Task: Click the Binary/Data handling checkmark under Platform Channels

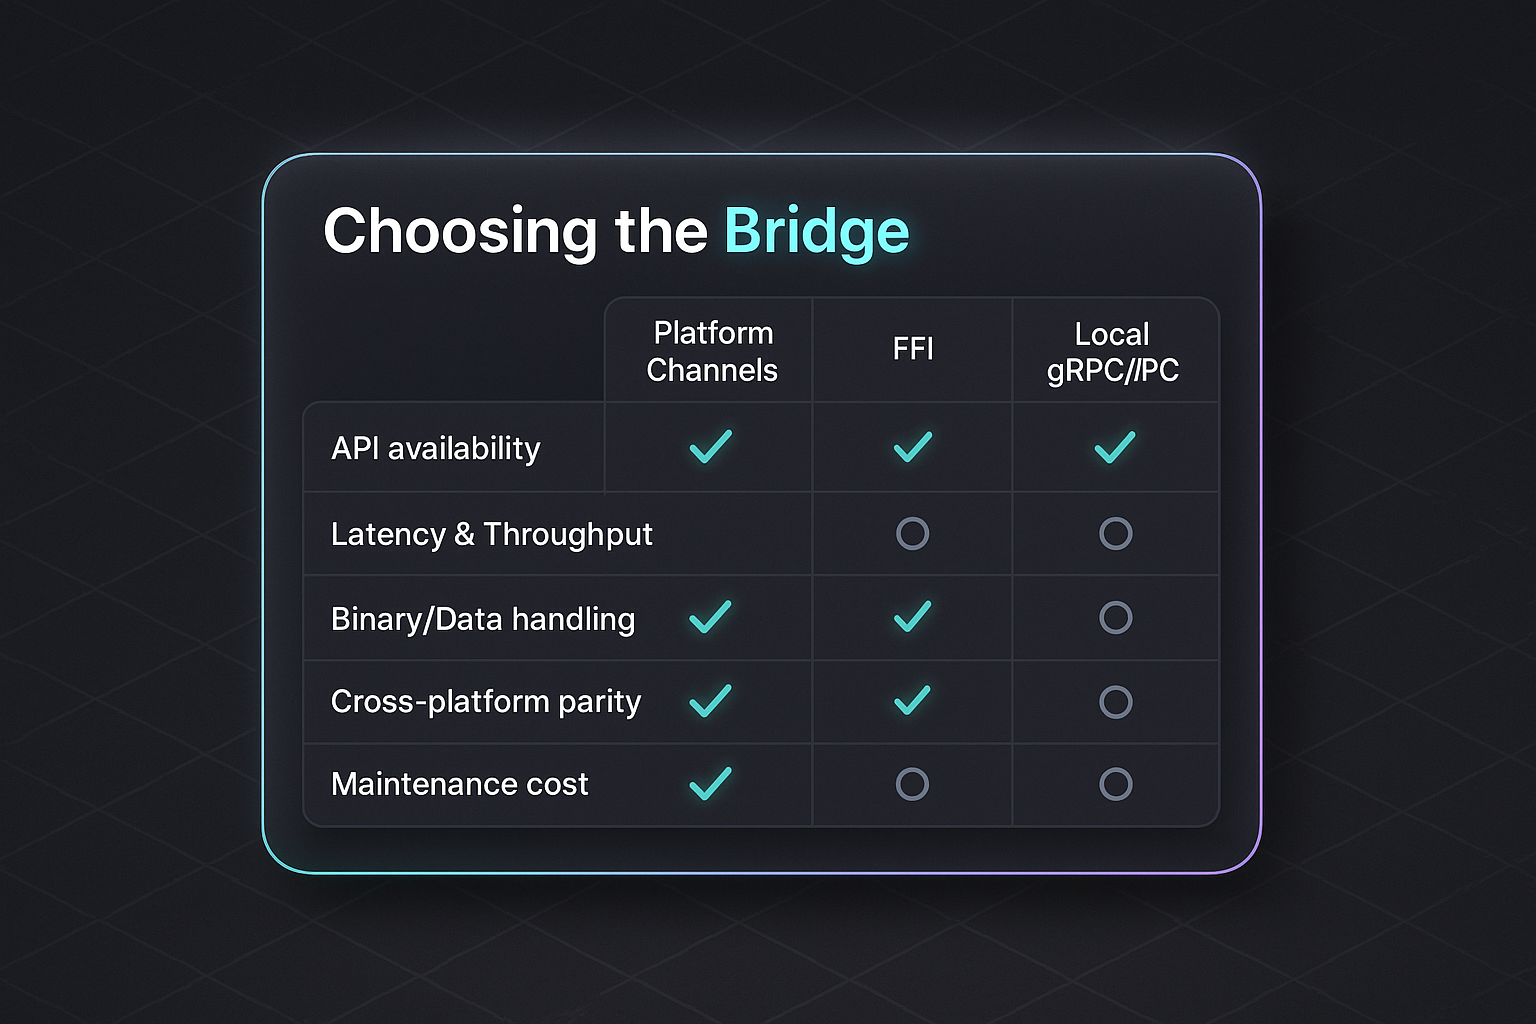Action: 711,616
